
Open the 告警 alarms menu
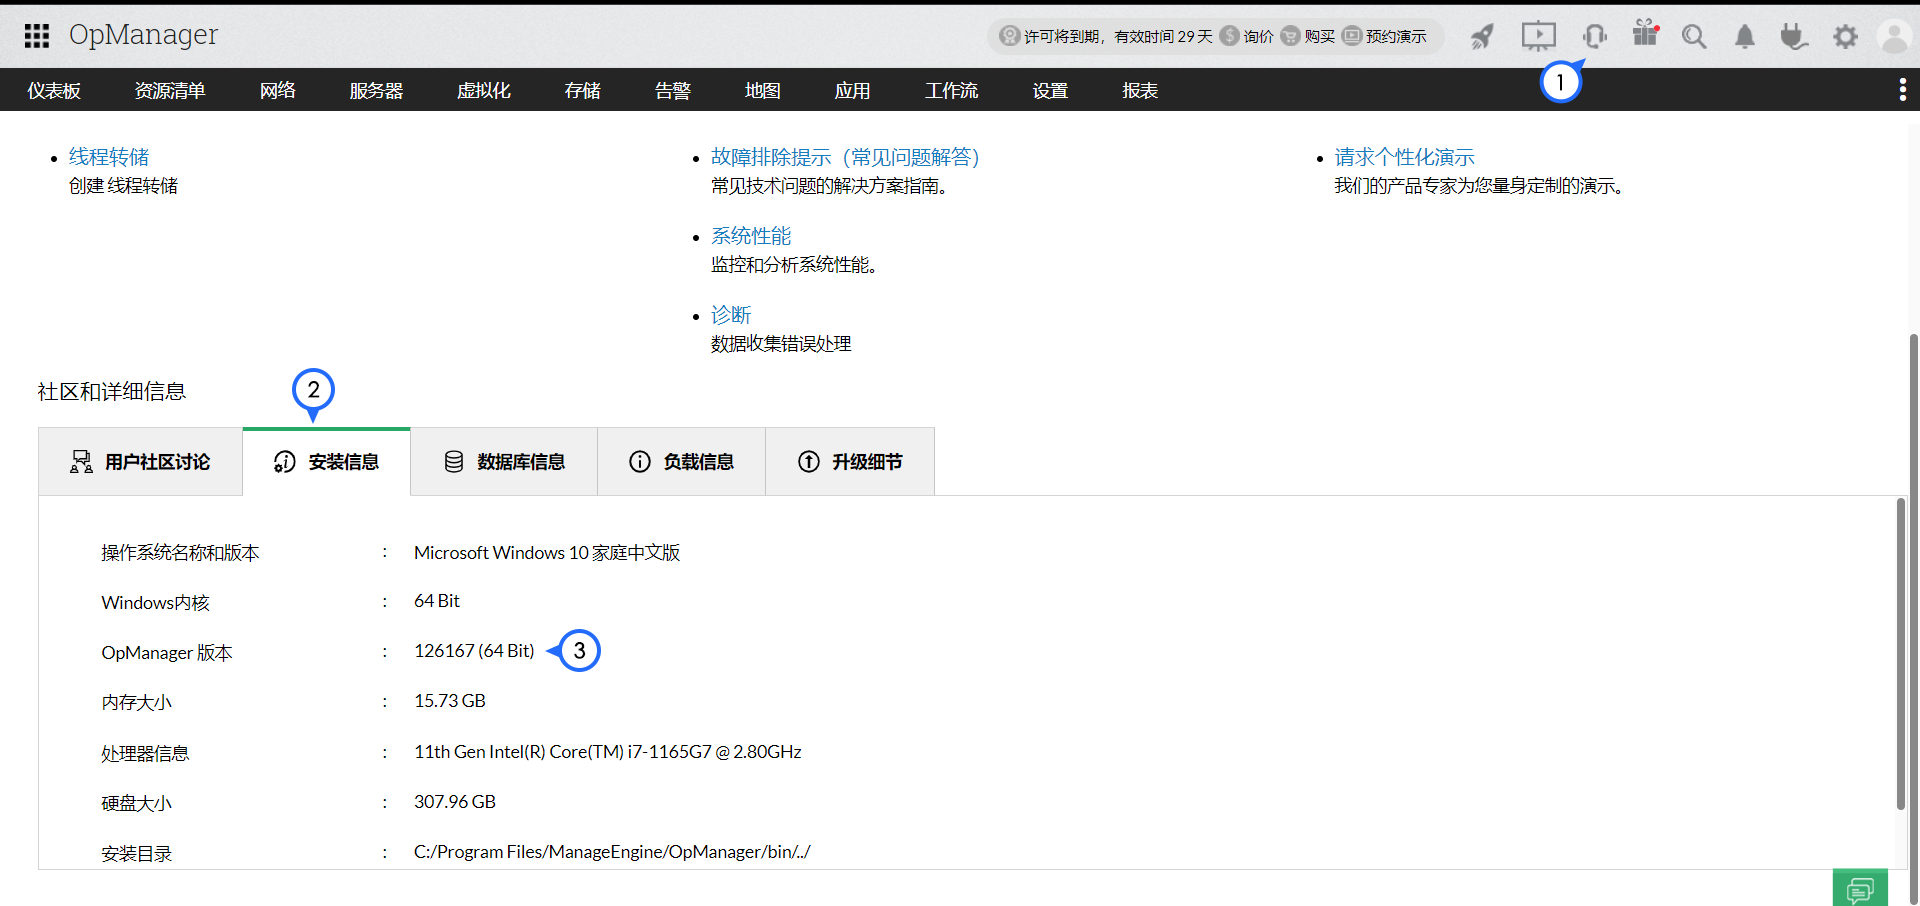point(673,90)
